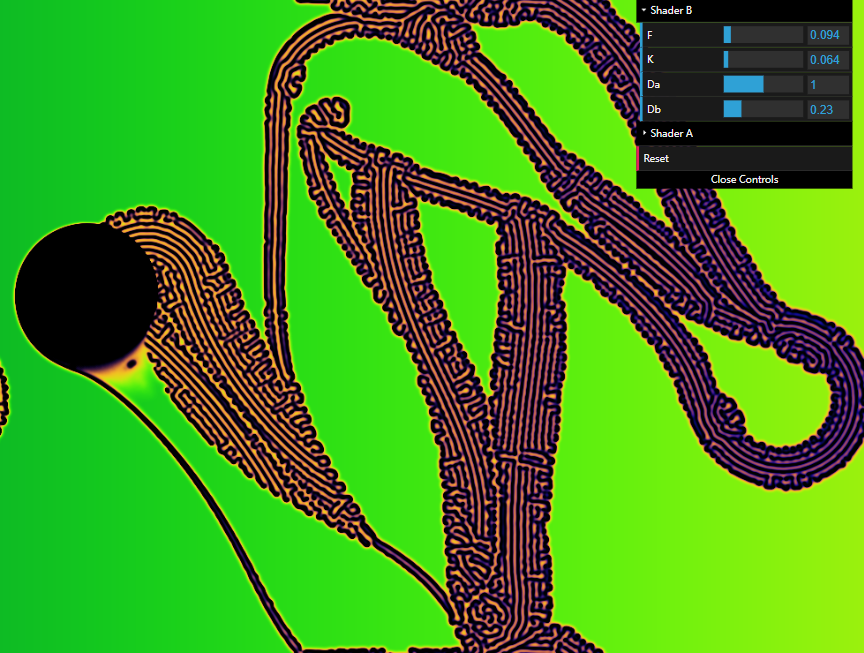This screenshot has width=864, height=653.
Task: Collapse the Shader B folder
Action: tap(670, 10)
